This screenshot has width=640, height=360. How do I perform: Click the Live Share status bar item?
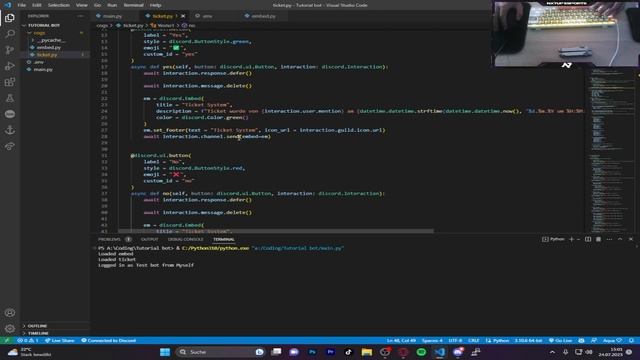(x=60, y=340)
